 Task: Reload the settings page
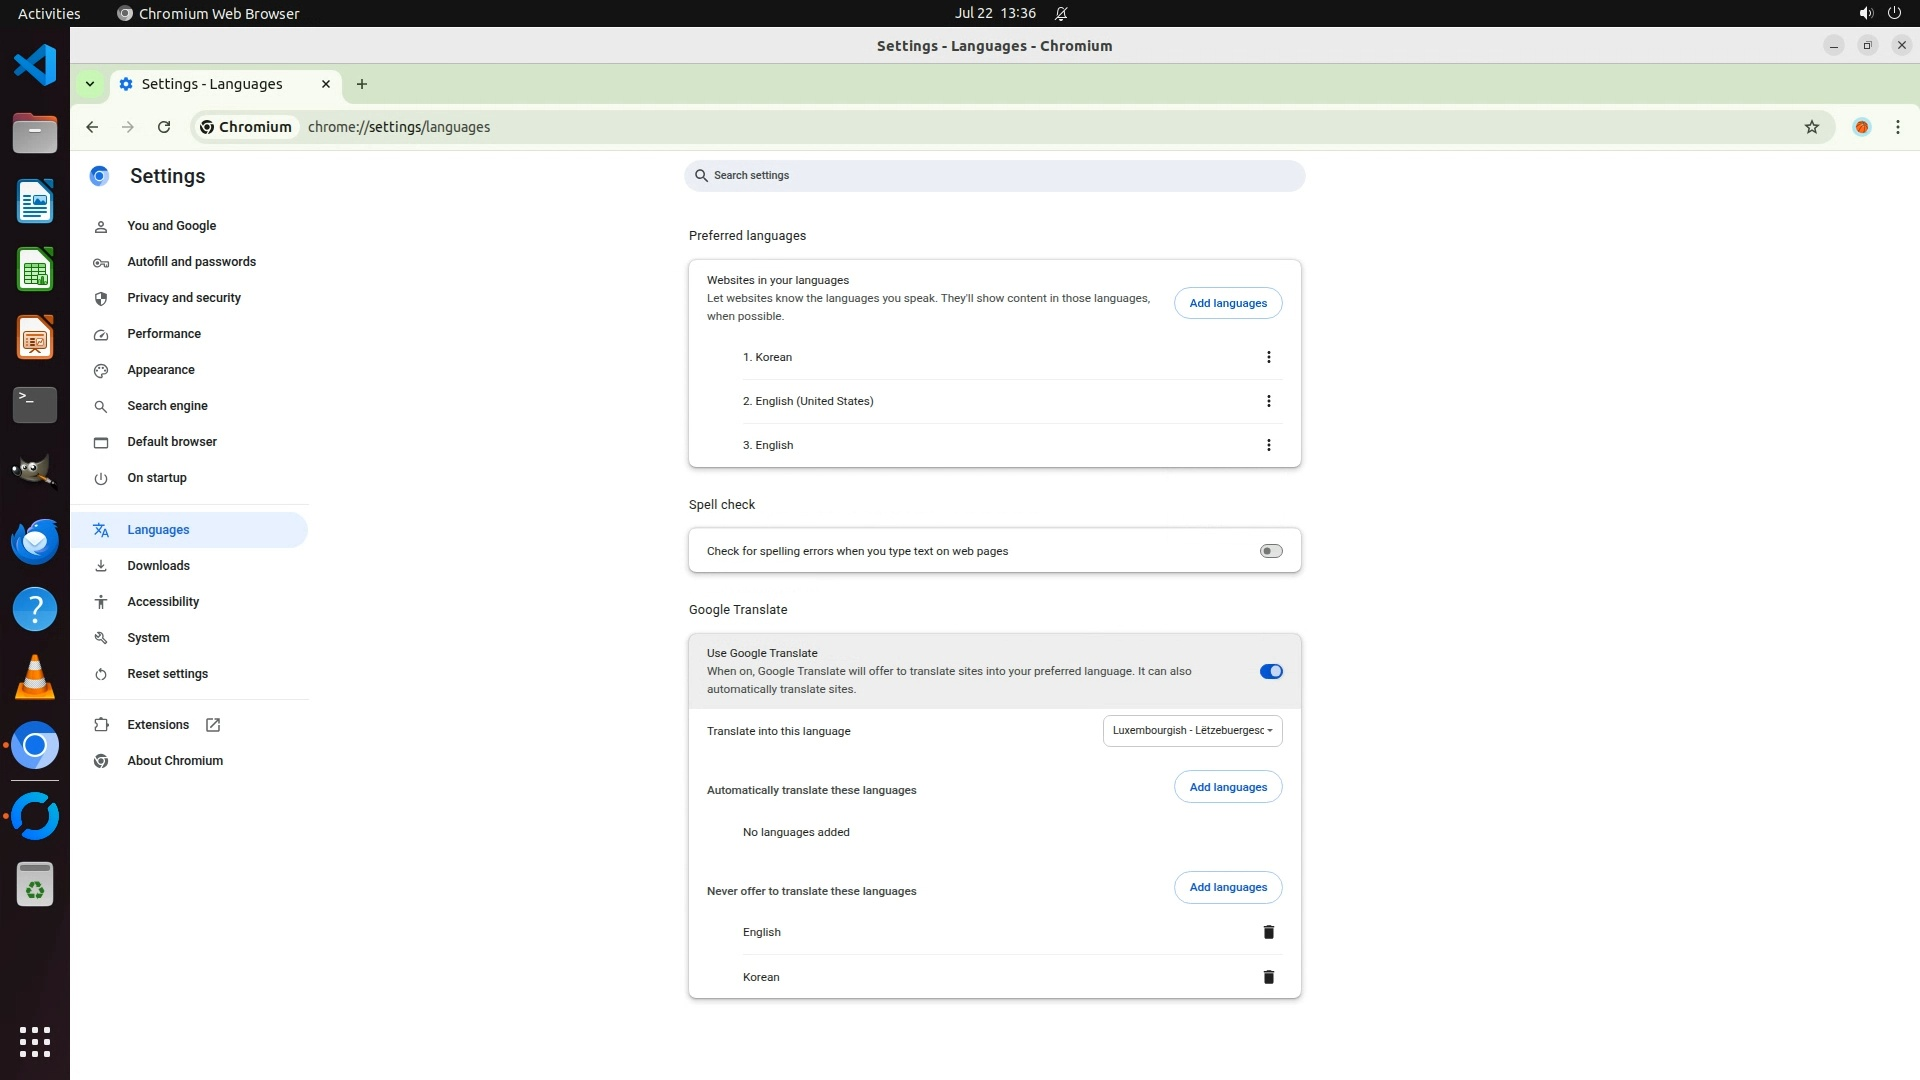164,127
